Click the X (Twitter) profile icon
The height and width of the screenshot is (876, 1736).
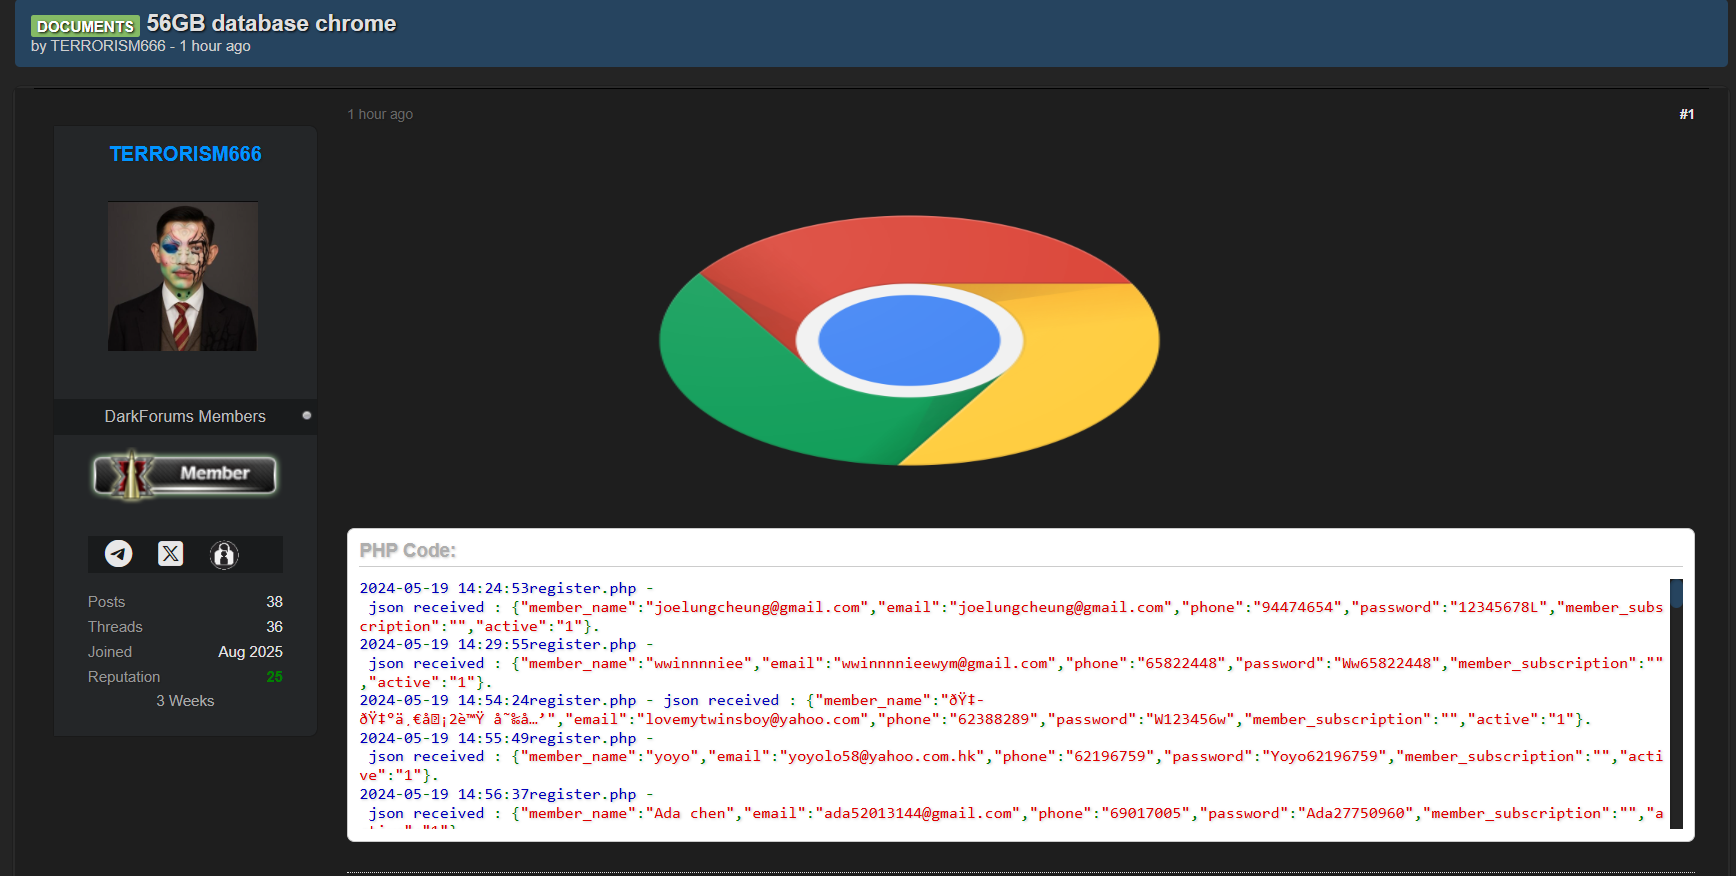point(171,554)
